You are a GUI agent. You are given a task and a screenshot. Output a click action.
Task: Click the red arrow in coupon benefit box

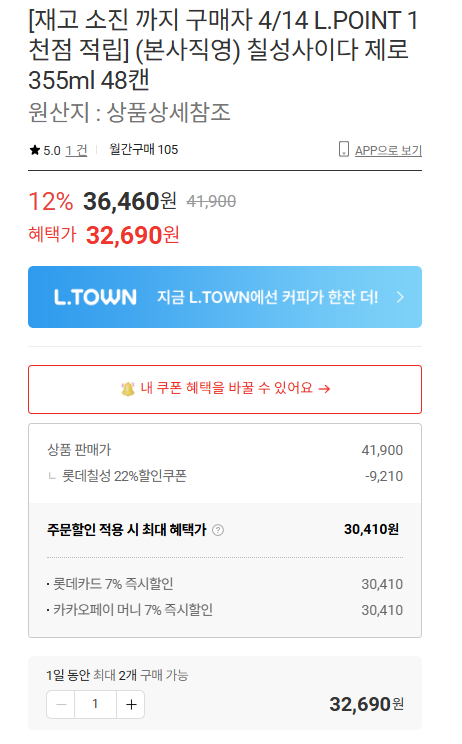(x=324, y=389)
